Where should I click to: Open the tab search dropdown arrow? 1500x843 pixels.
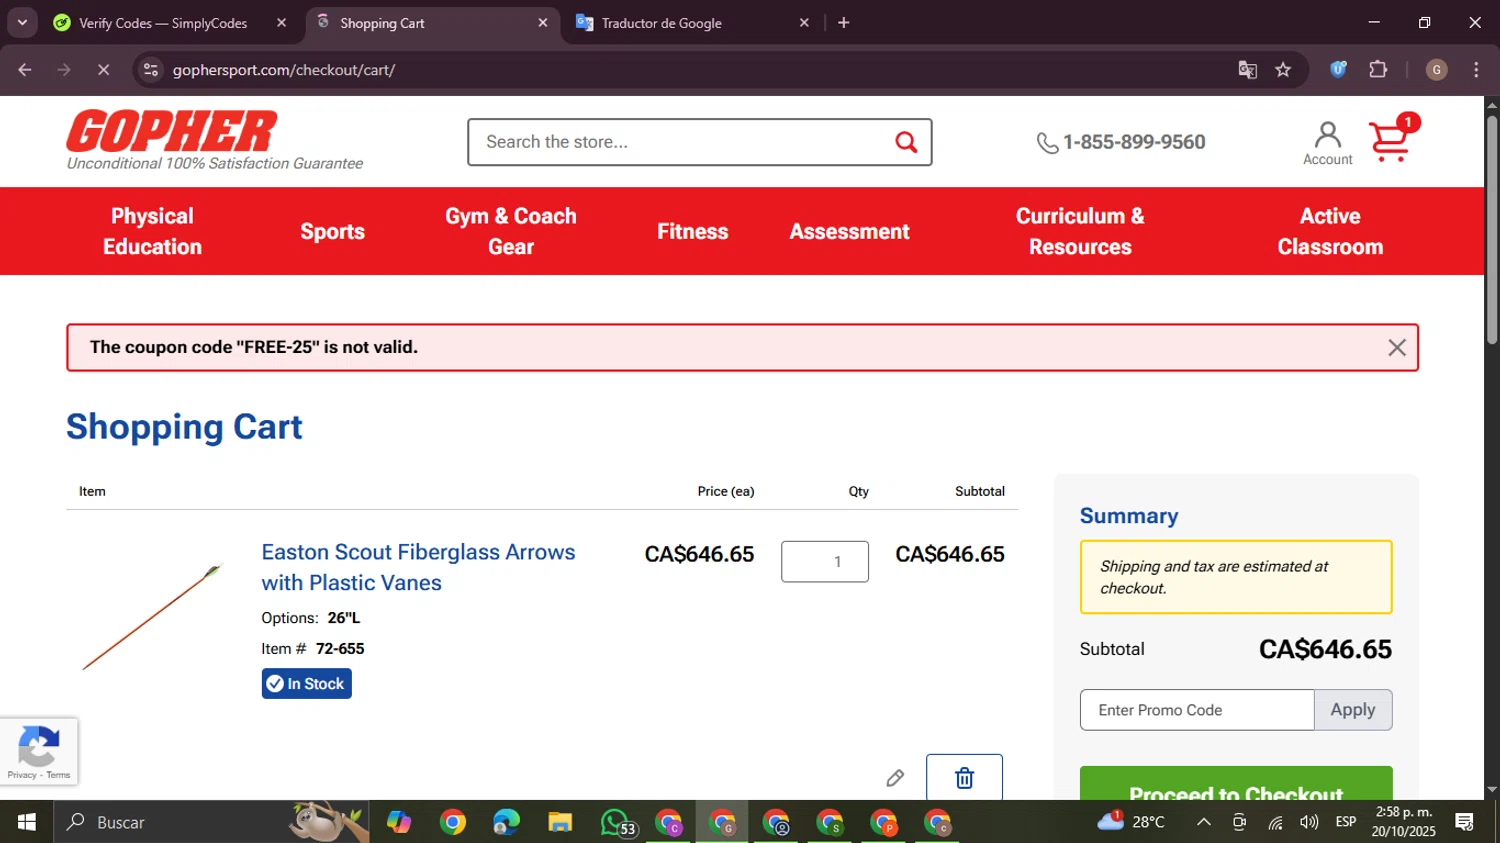22,22
